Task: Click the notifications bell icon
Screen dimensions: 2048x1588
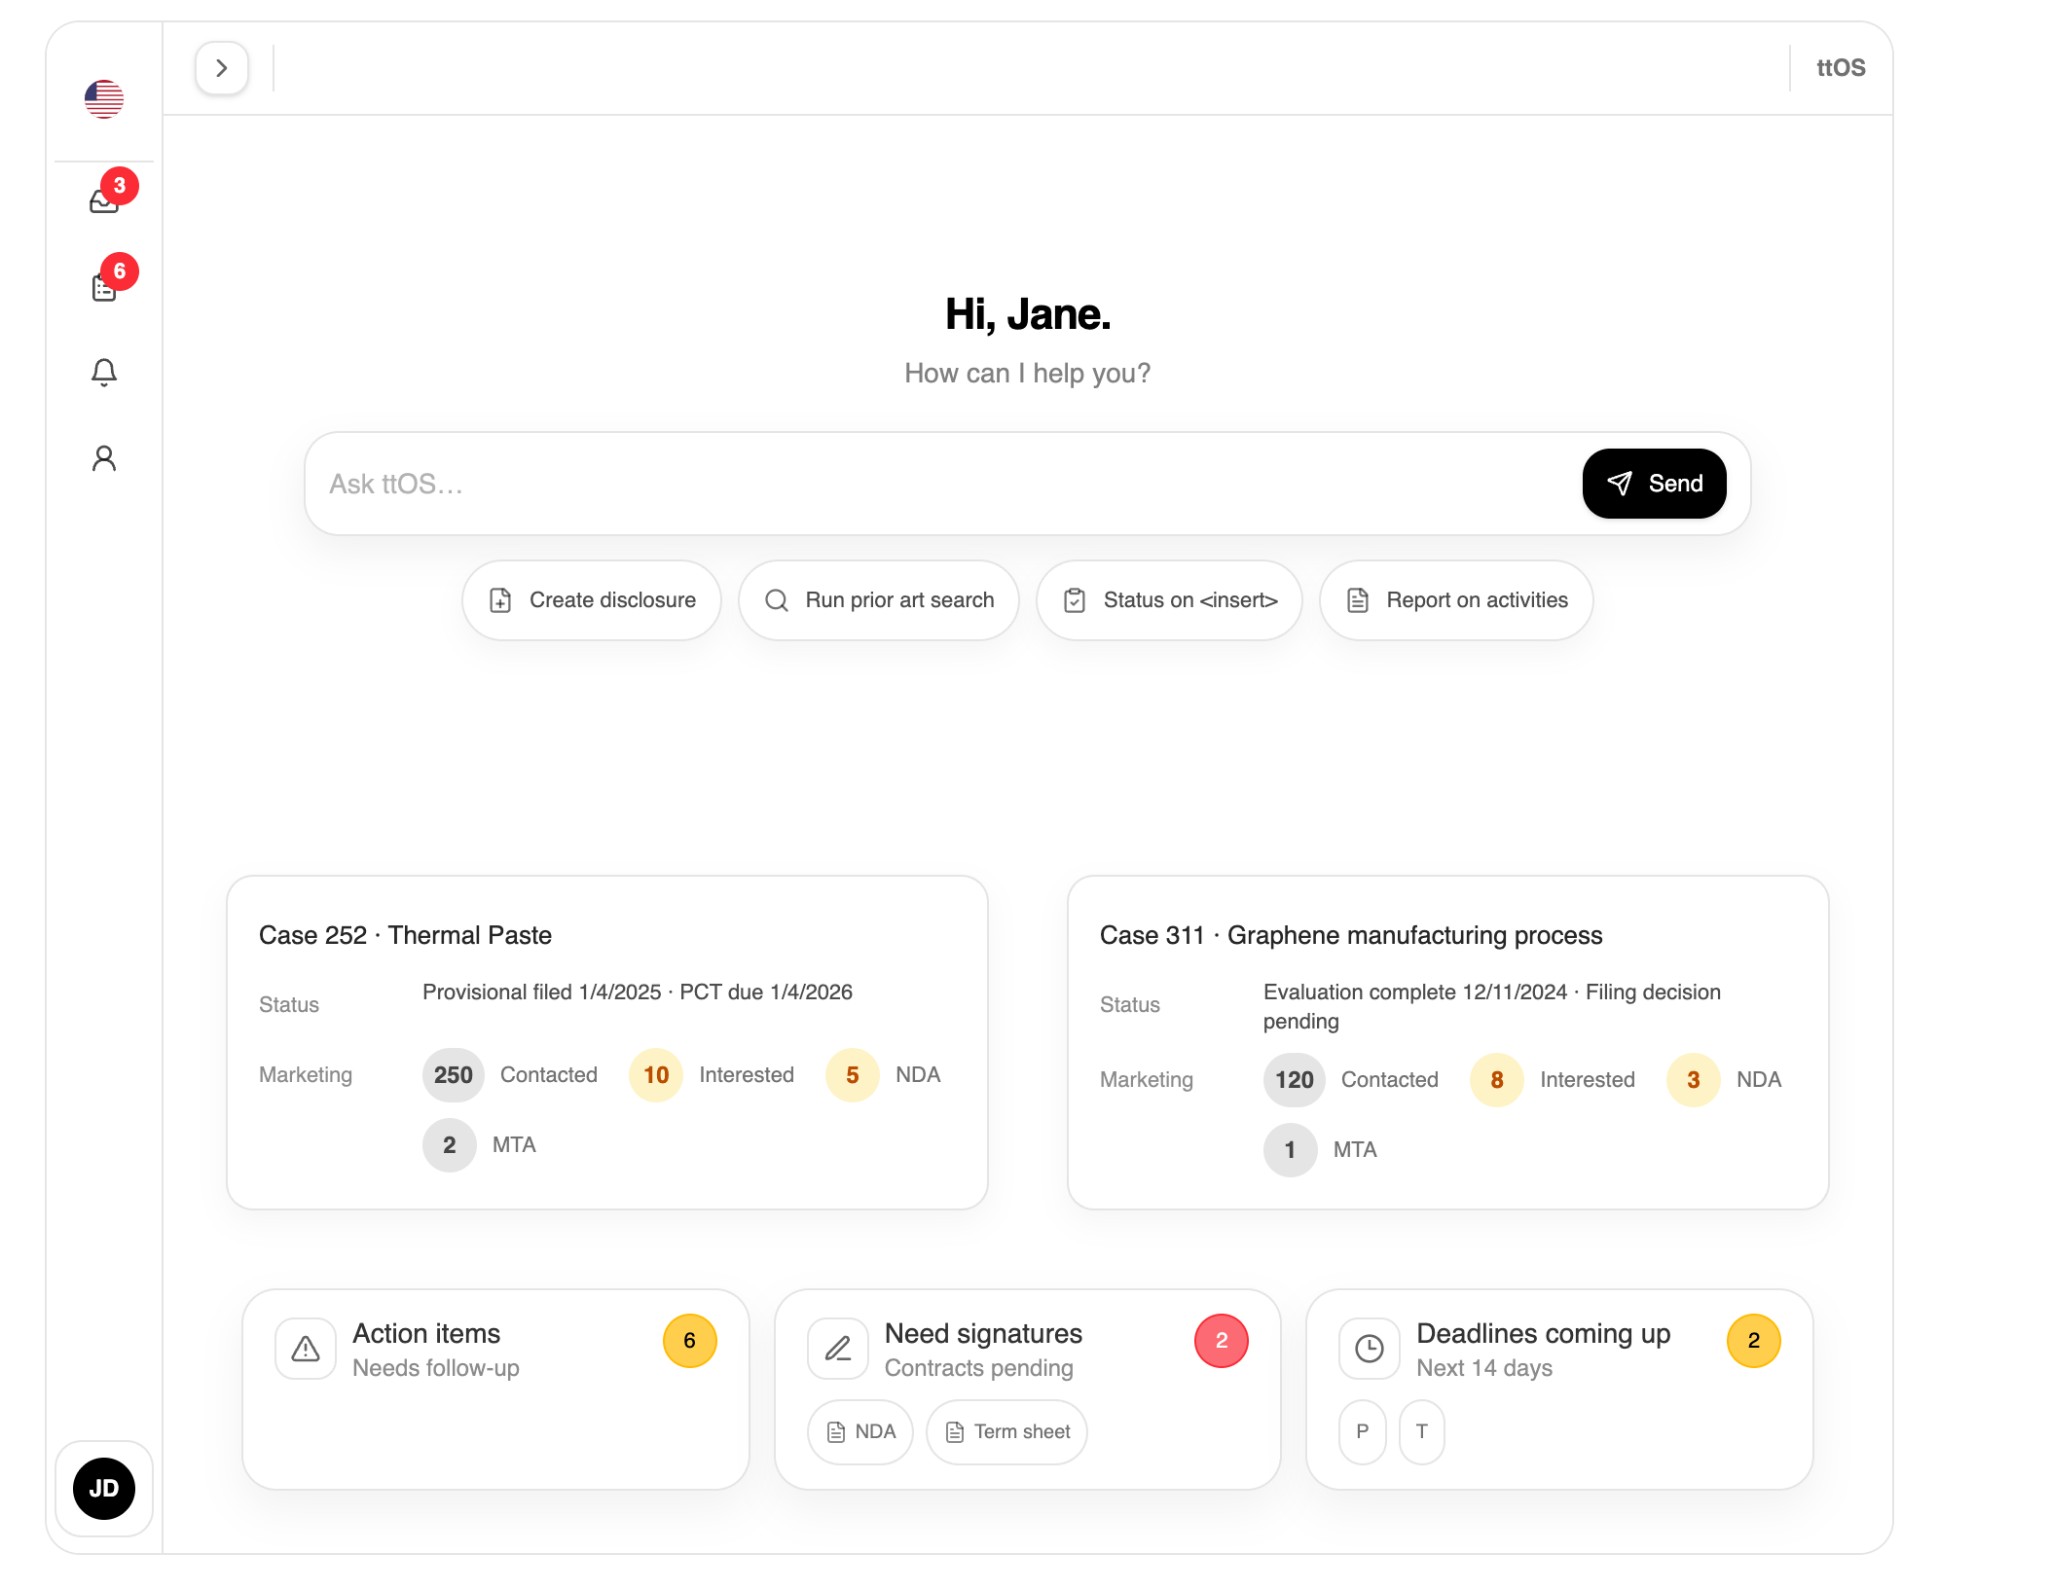Action: [104, 373]
